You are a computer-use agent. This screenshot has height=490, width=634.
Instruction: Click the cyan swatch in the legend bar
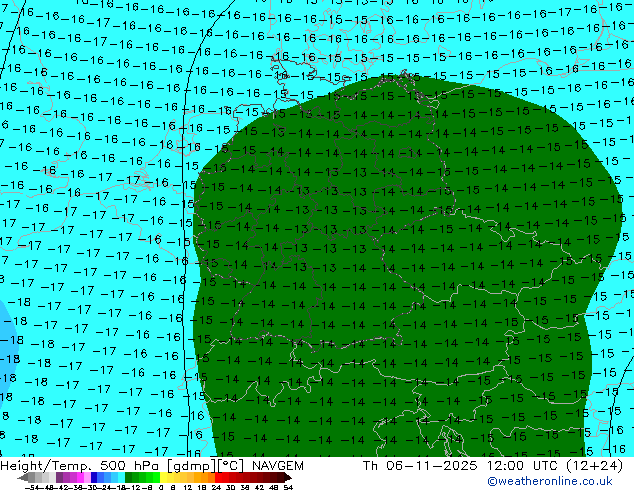pyautogui.click(x=122, y=478)
